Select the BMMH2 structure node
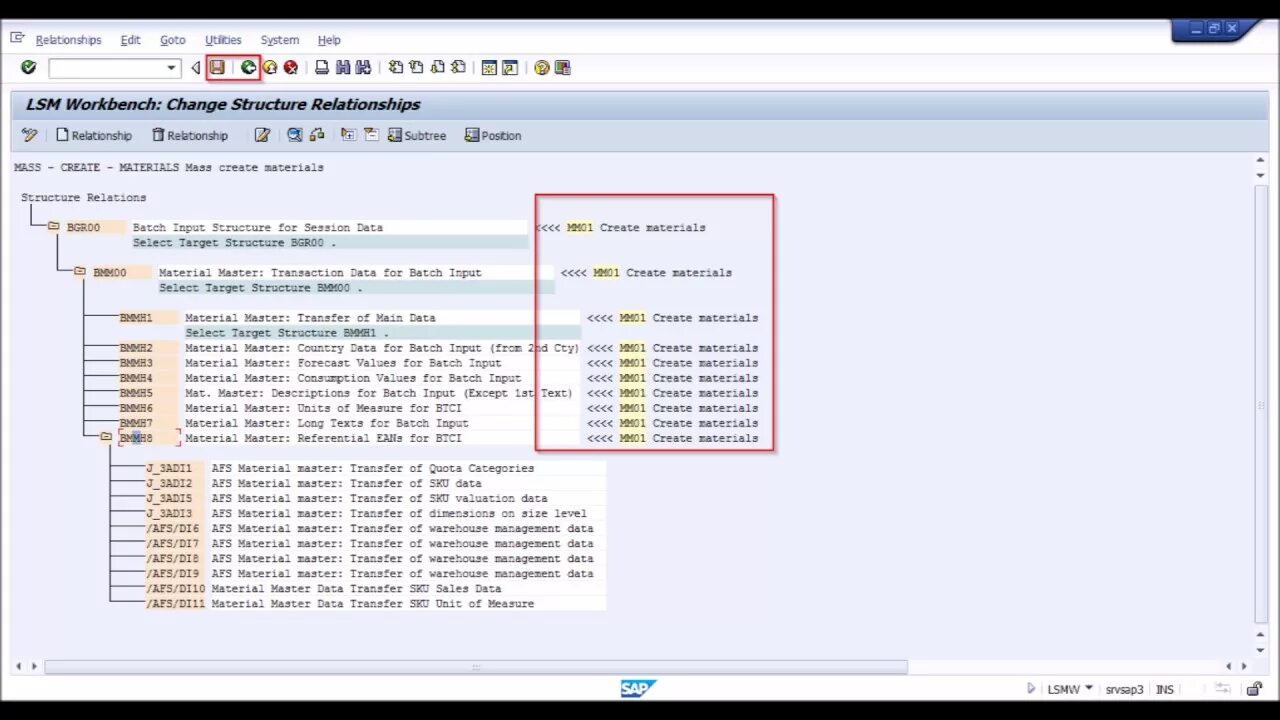Viewport: 1280px width, 720px height. (x=136, y=348)
